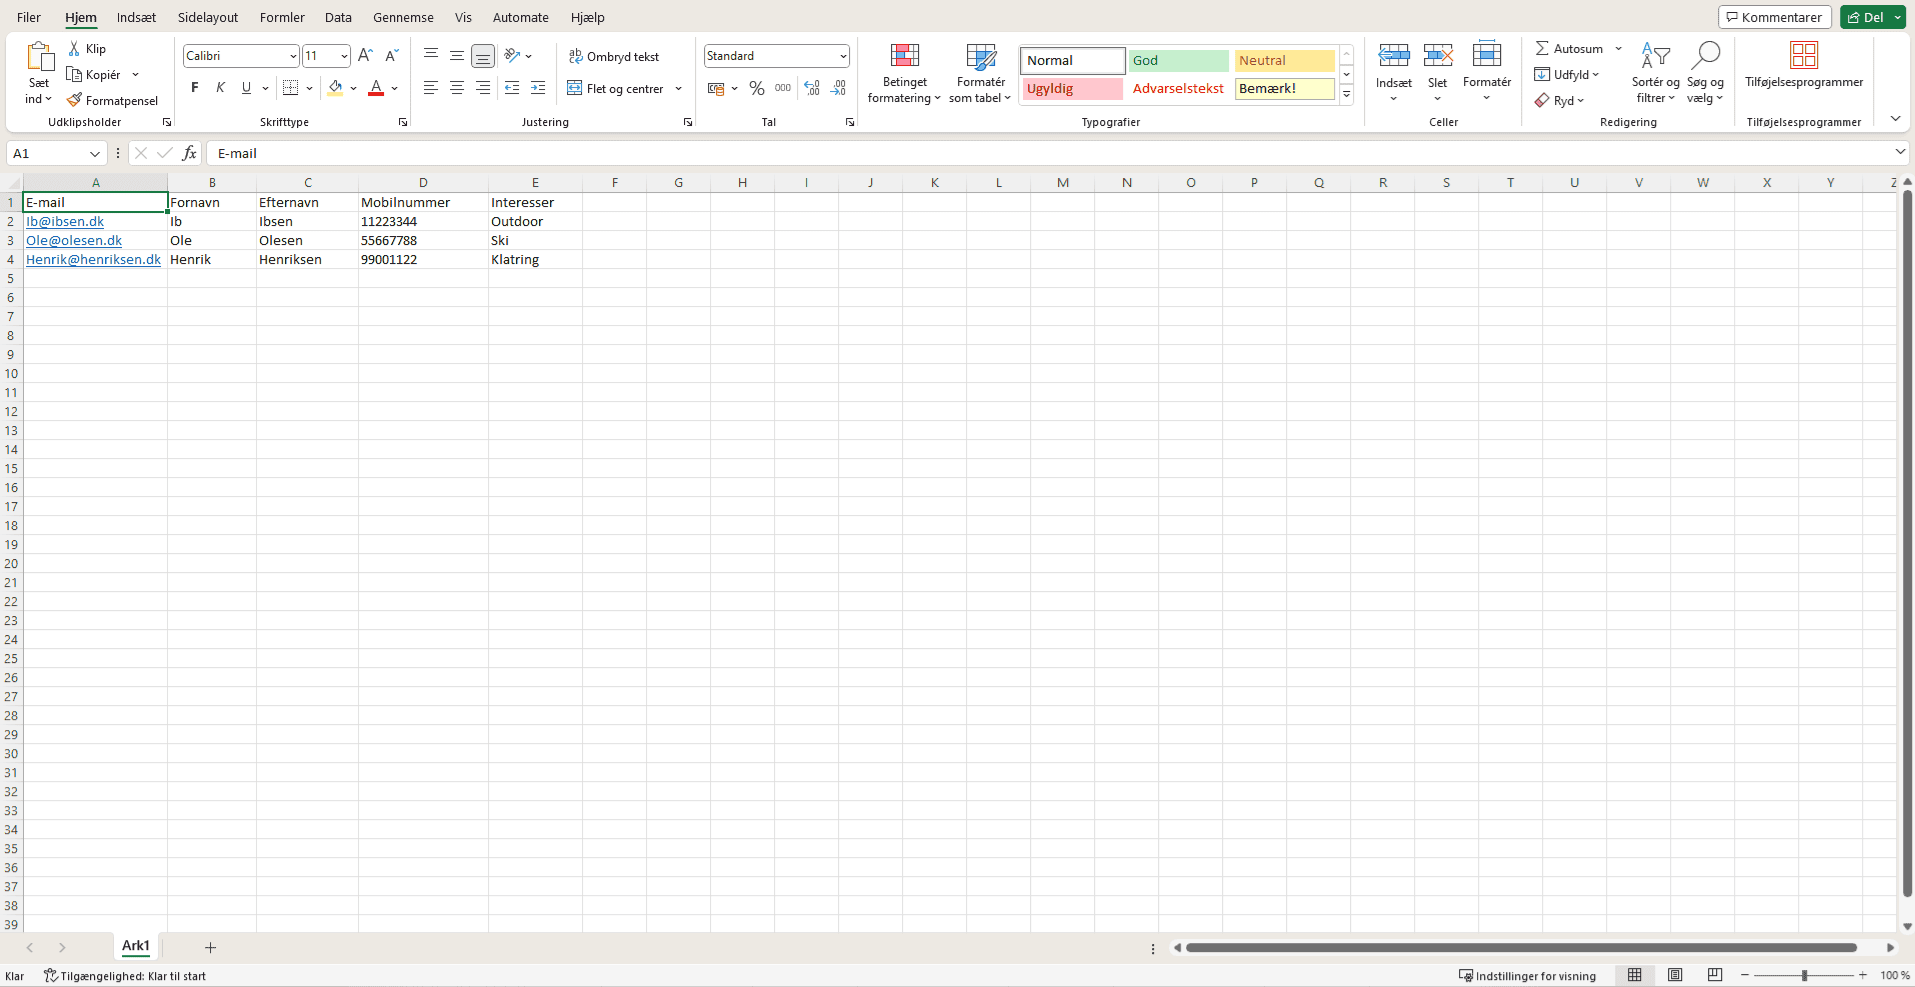Expand the Udfyld dropdown
This screenshot has height=987, width=1915.
click(x=1594, y=74)
